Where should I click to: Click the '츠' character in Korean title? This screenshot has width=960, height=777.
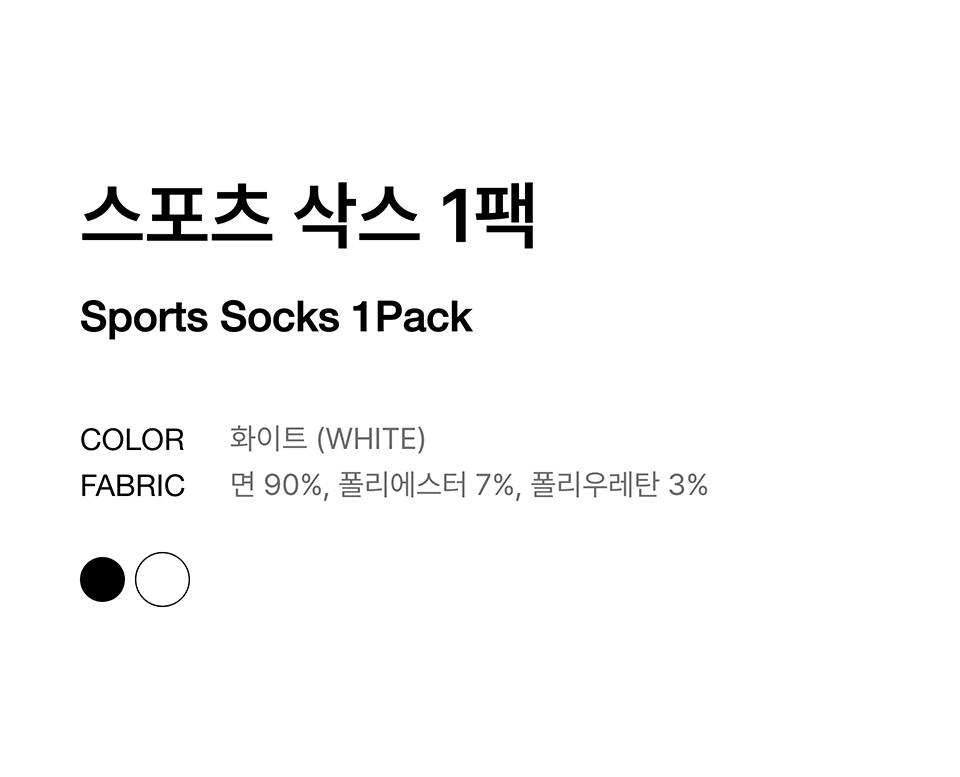(241, 213)
